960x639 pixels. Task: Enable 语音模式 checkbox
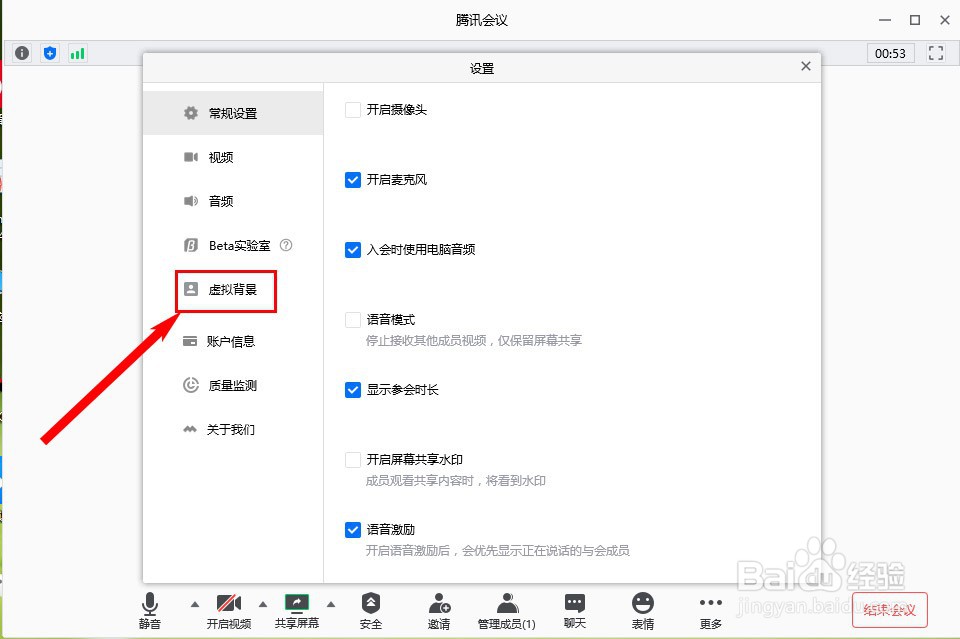pyautogui.click(x=353, y=320)
